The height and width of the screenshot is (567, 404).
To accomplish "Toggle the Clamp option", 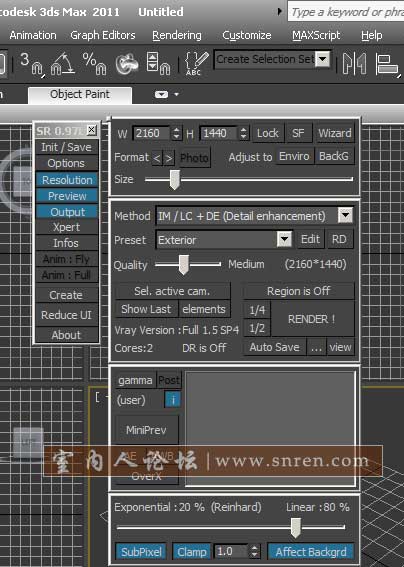I will 191,552.
